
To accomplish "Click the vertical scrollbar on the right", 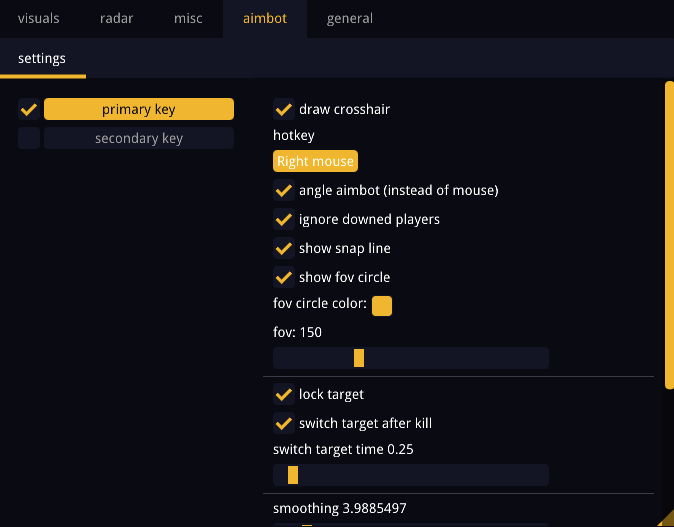I will [x=669, y=236].
